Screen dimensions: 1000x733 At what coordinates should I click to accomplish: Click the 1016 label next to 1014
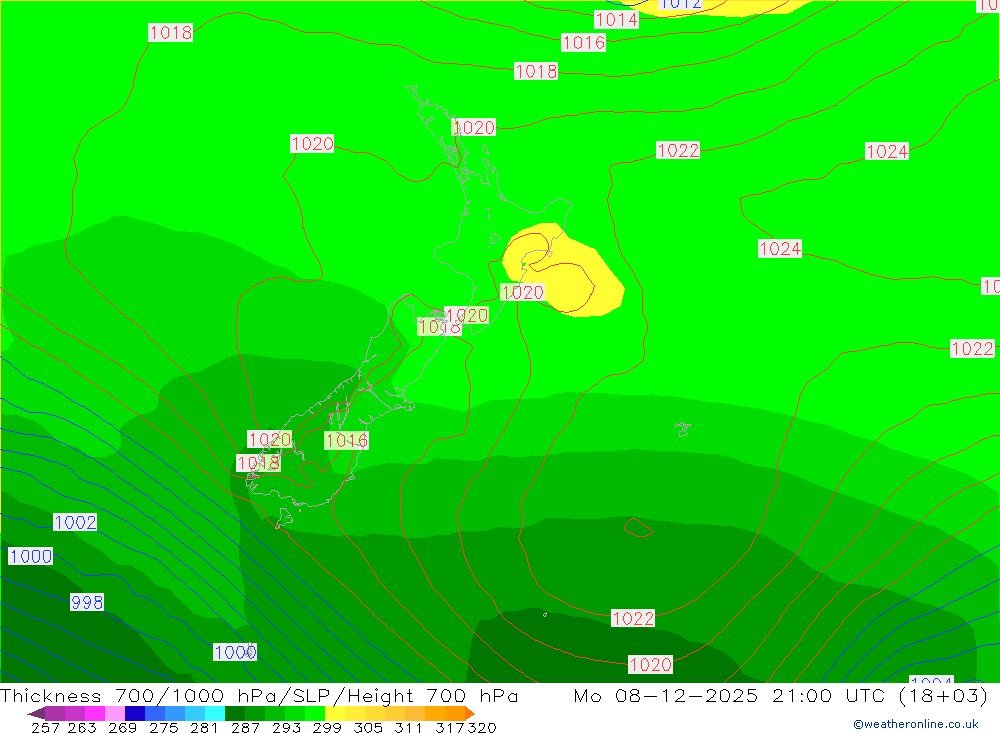click(584, 43)
